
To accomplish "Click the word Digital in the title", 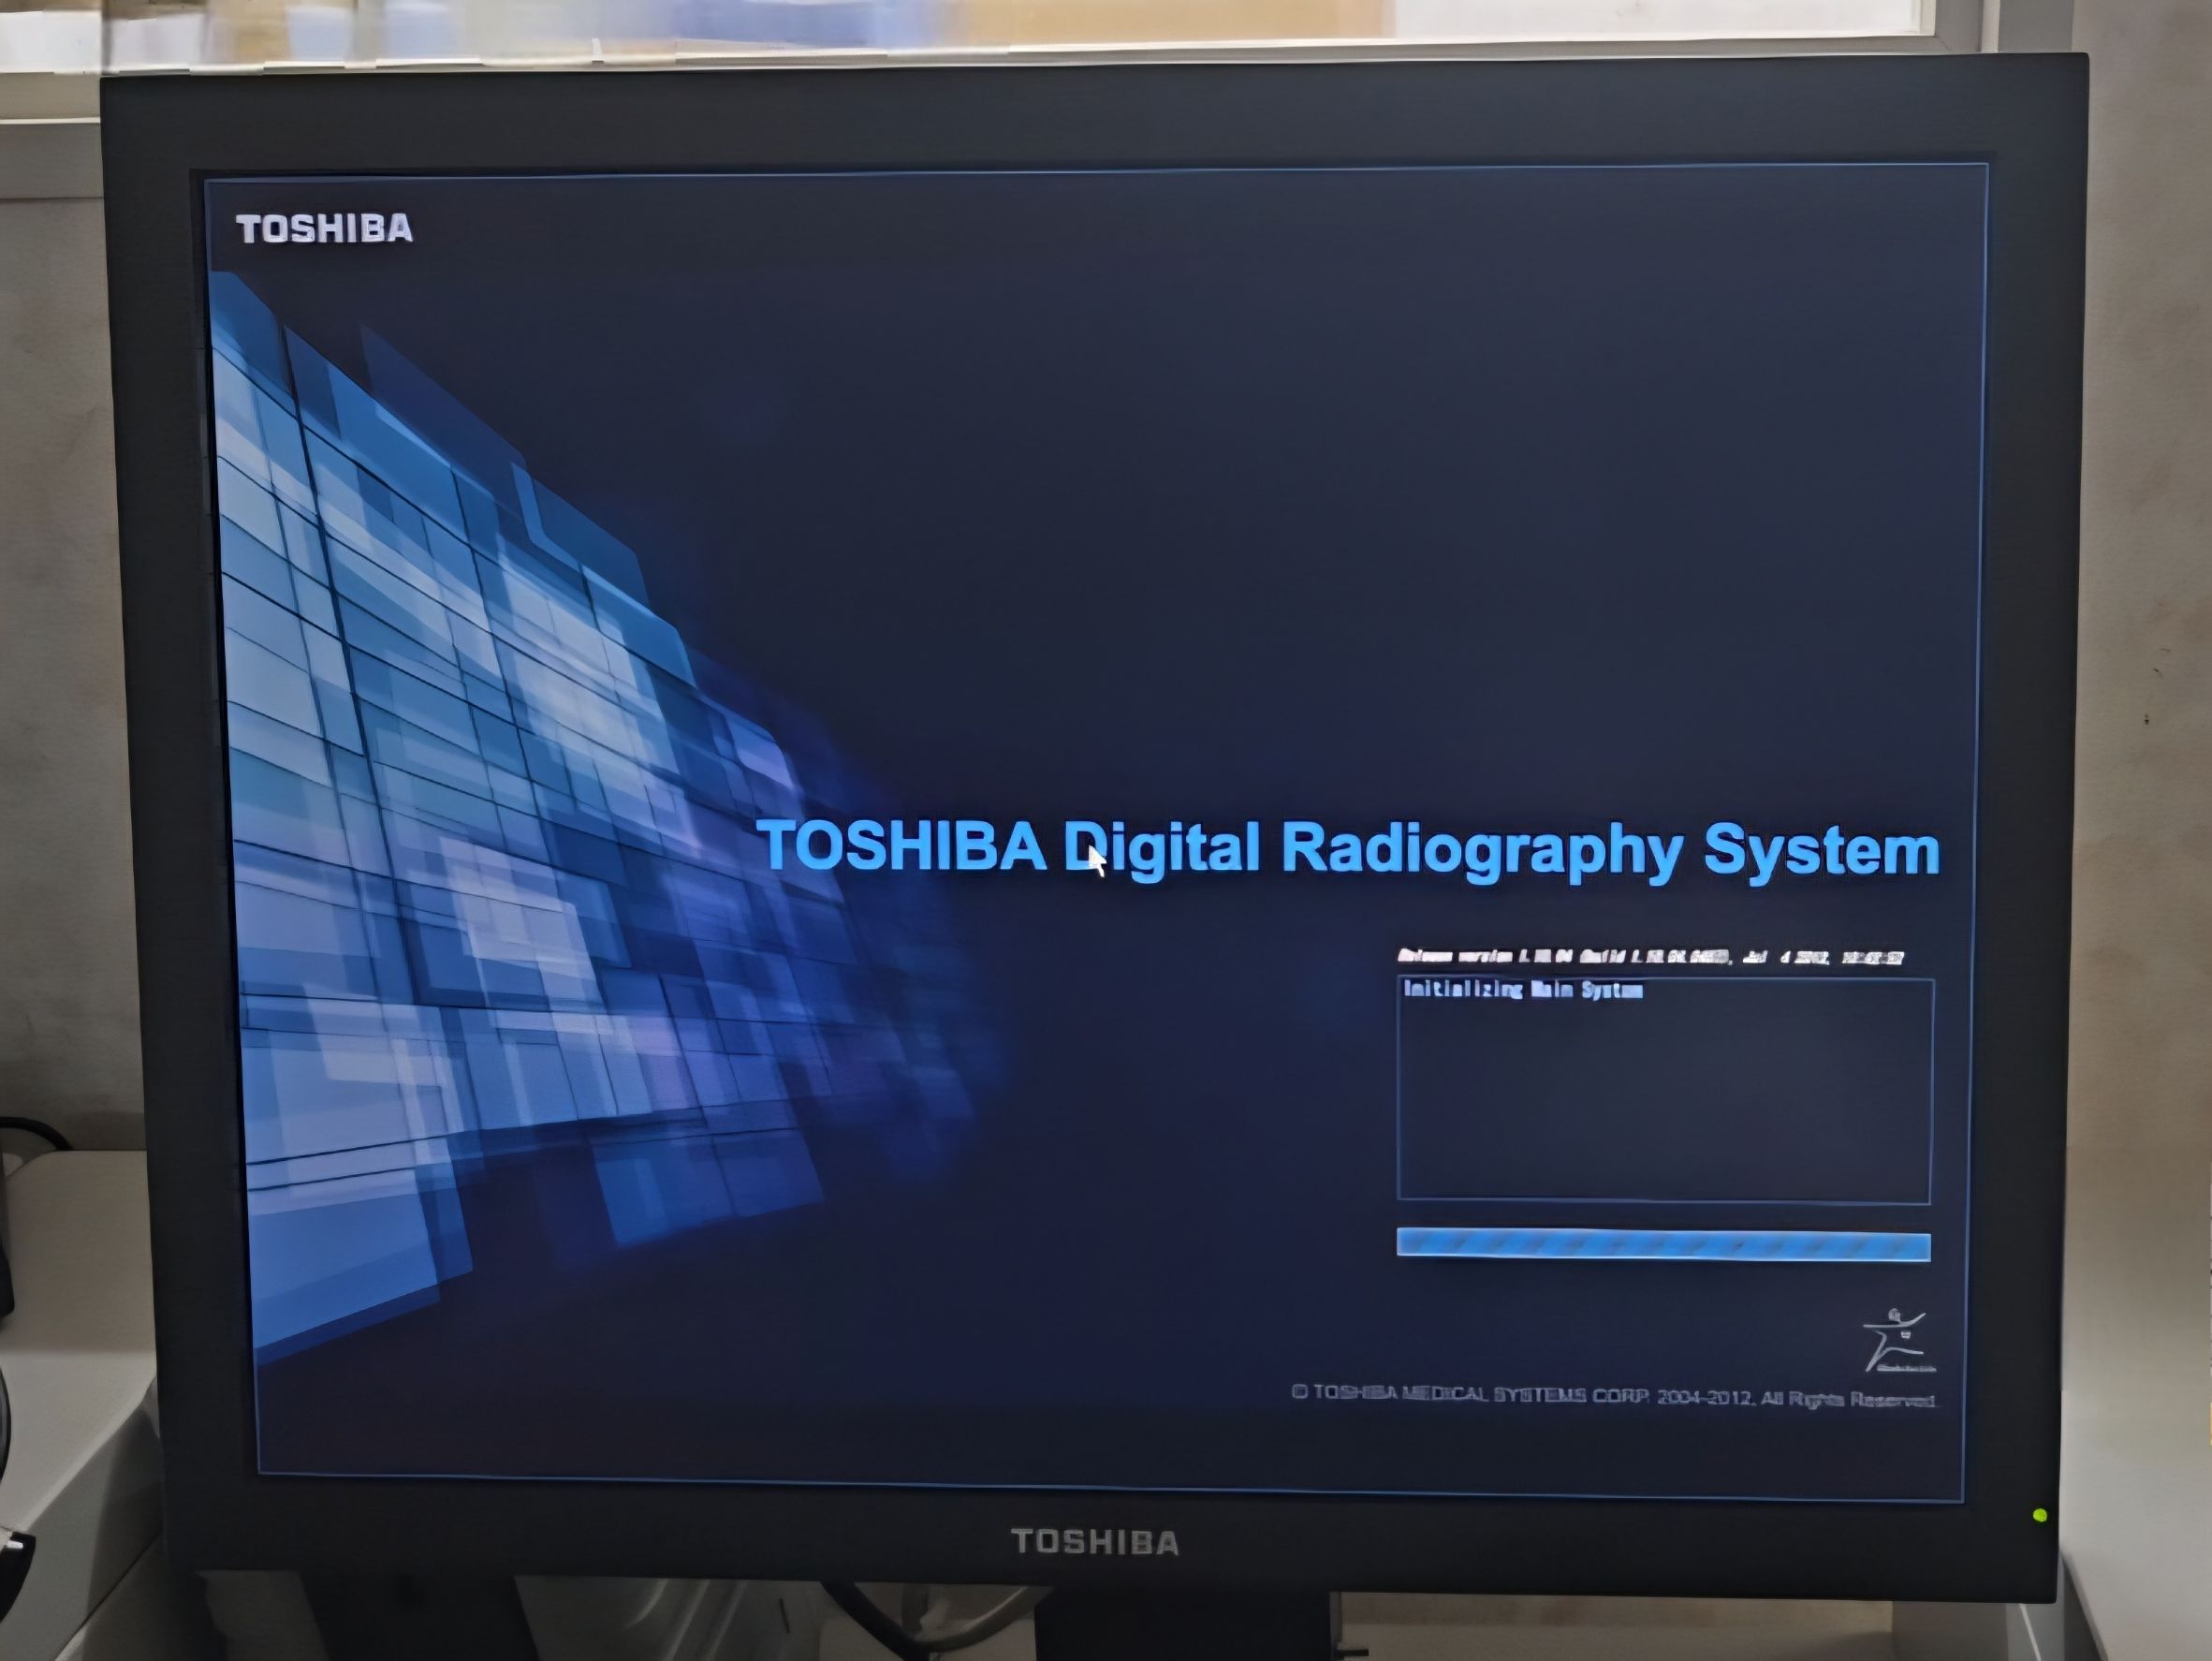I will point(1161,850).
